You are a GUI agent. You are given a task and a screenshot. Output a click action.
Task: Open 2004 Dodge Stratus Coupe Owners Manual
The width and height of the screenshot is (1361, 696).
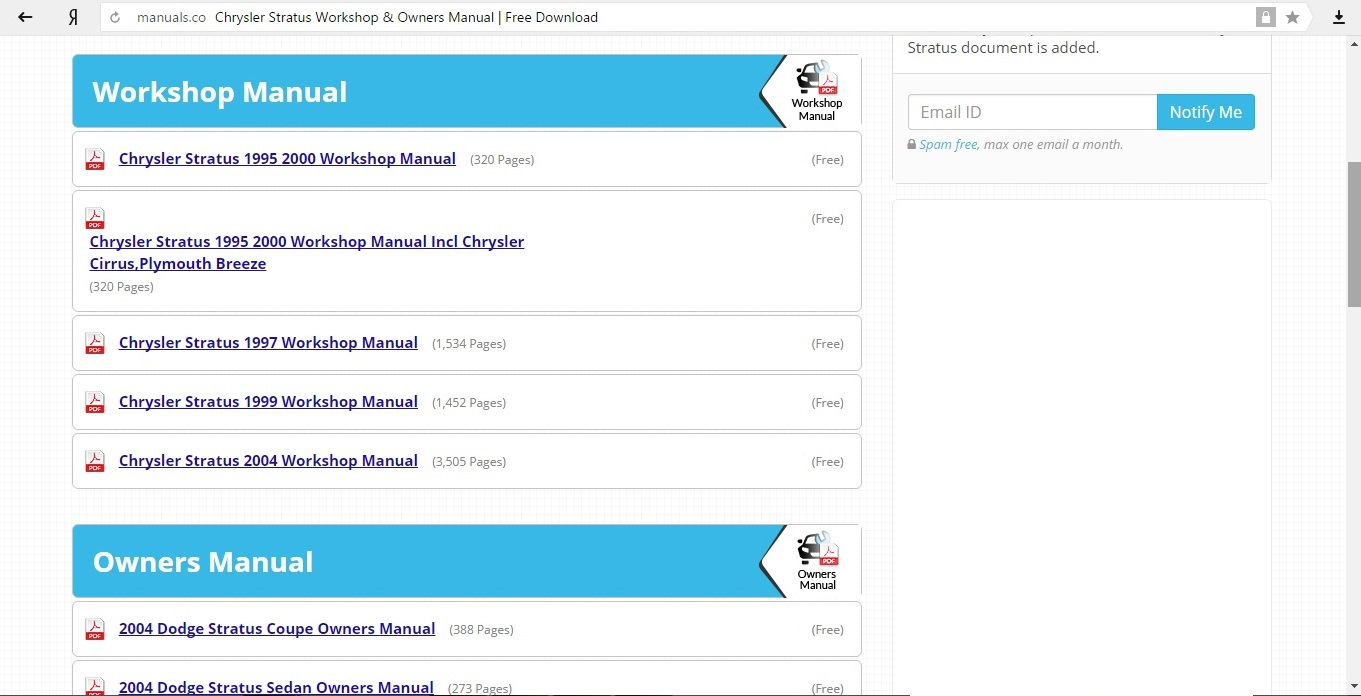[x=277, y=628]
